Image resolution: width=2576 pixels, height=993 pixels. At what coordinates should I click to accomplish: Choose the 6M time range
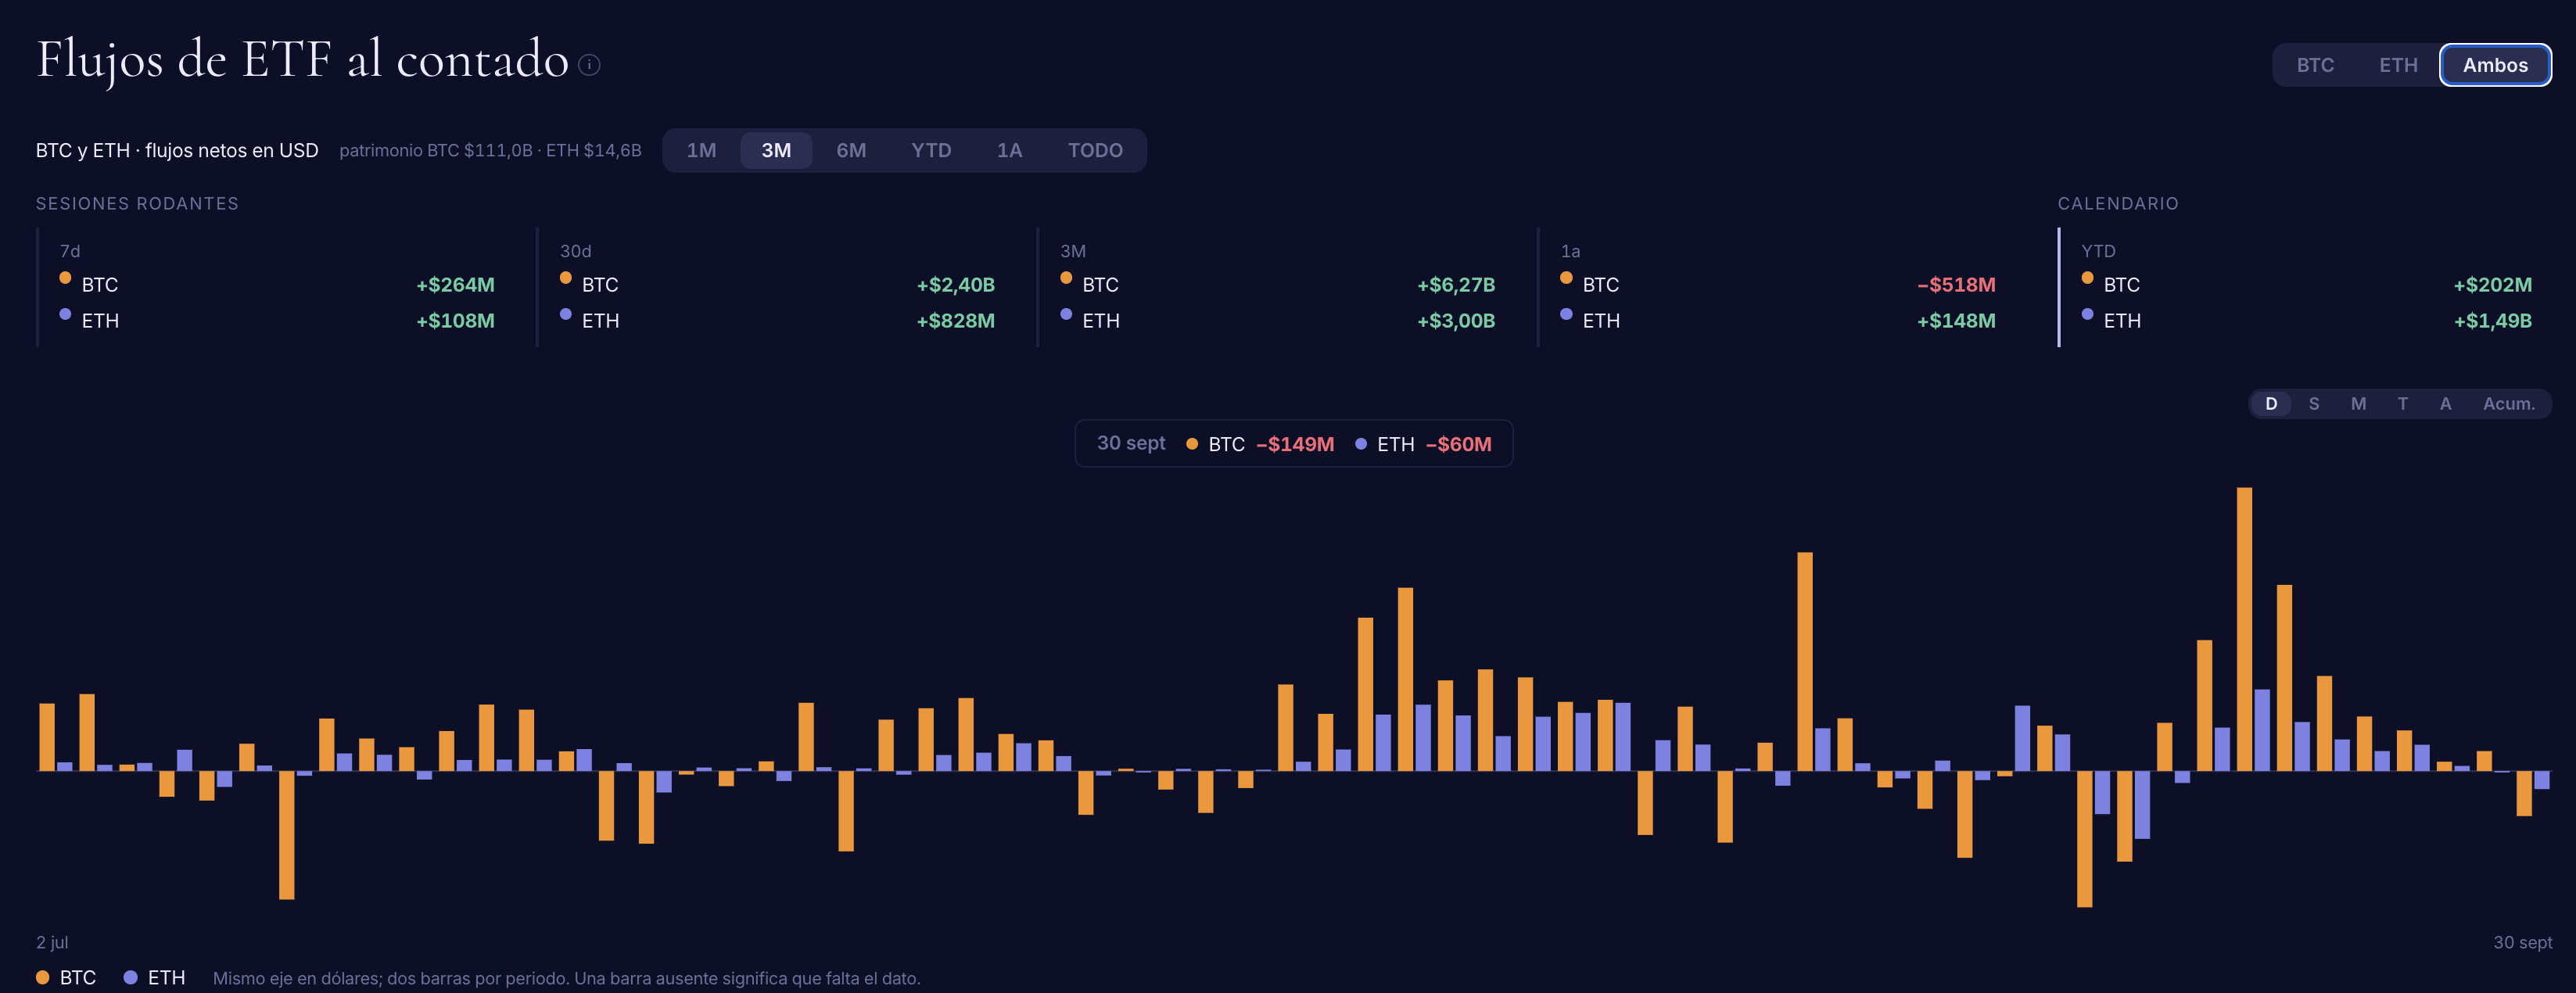coord(851,150)
